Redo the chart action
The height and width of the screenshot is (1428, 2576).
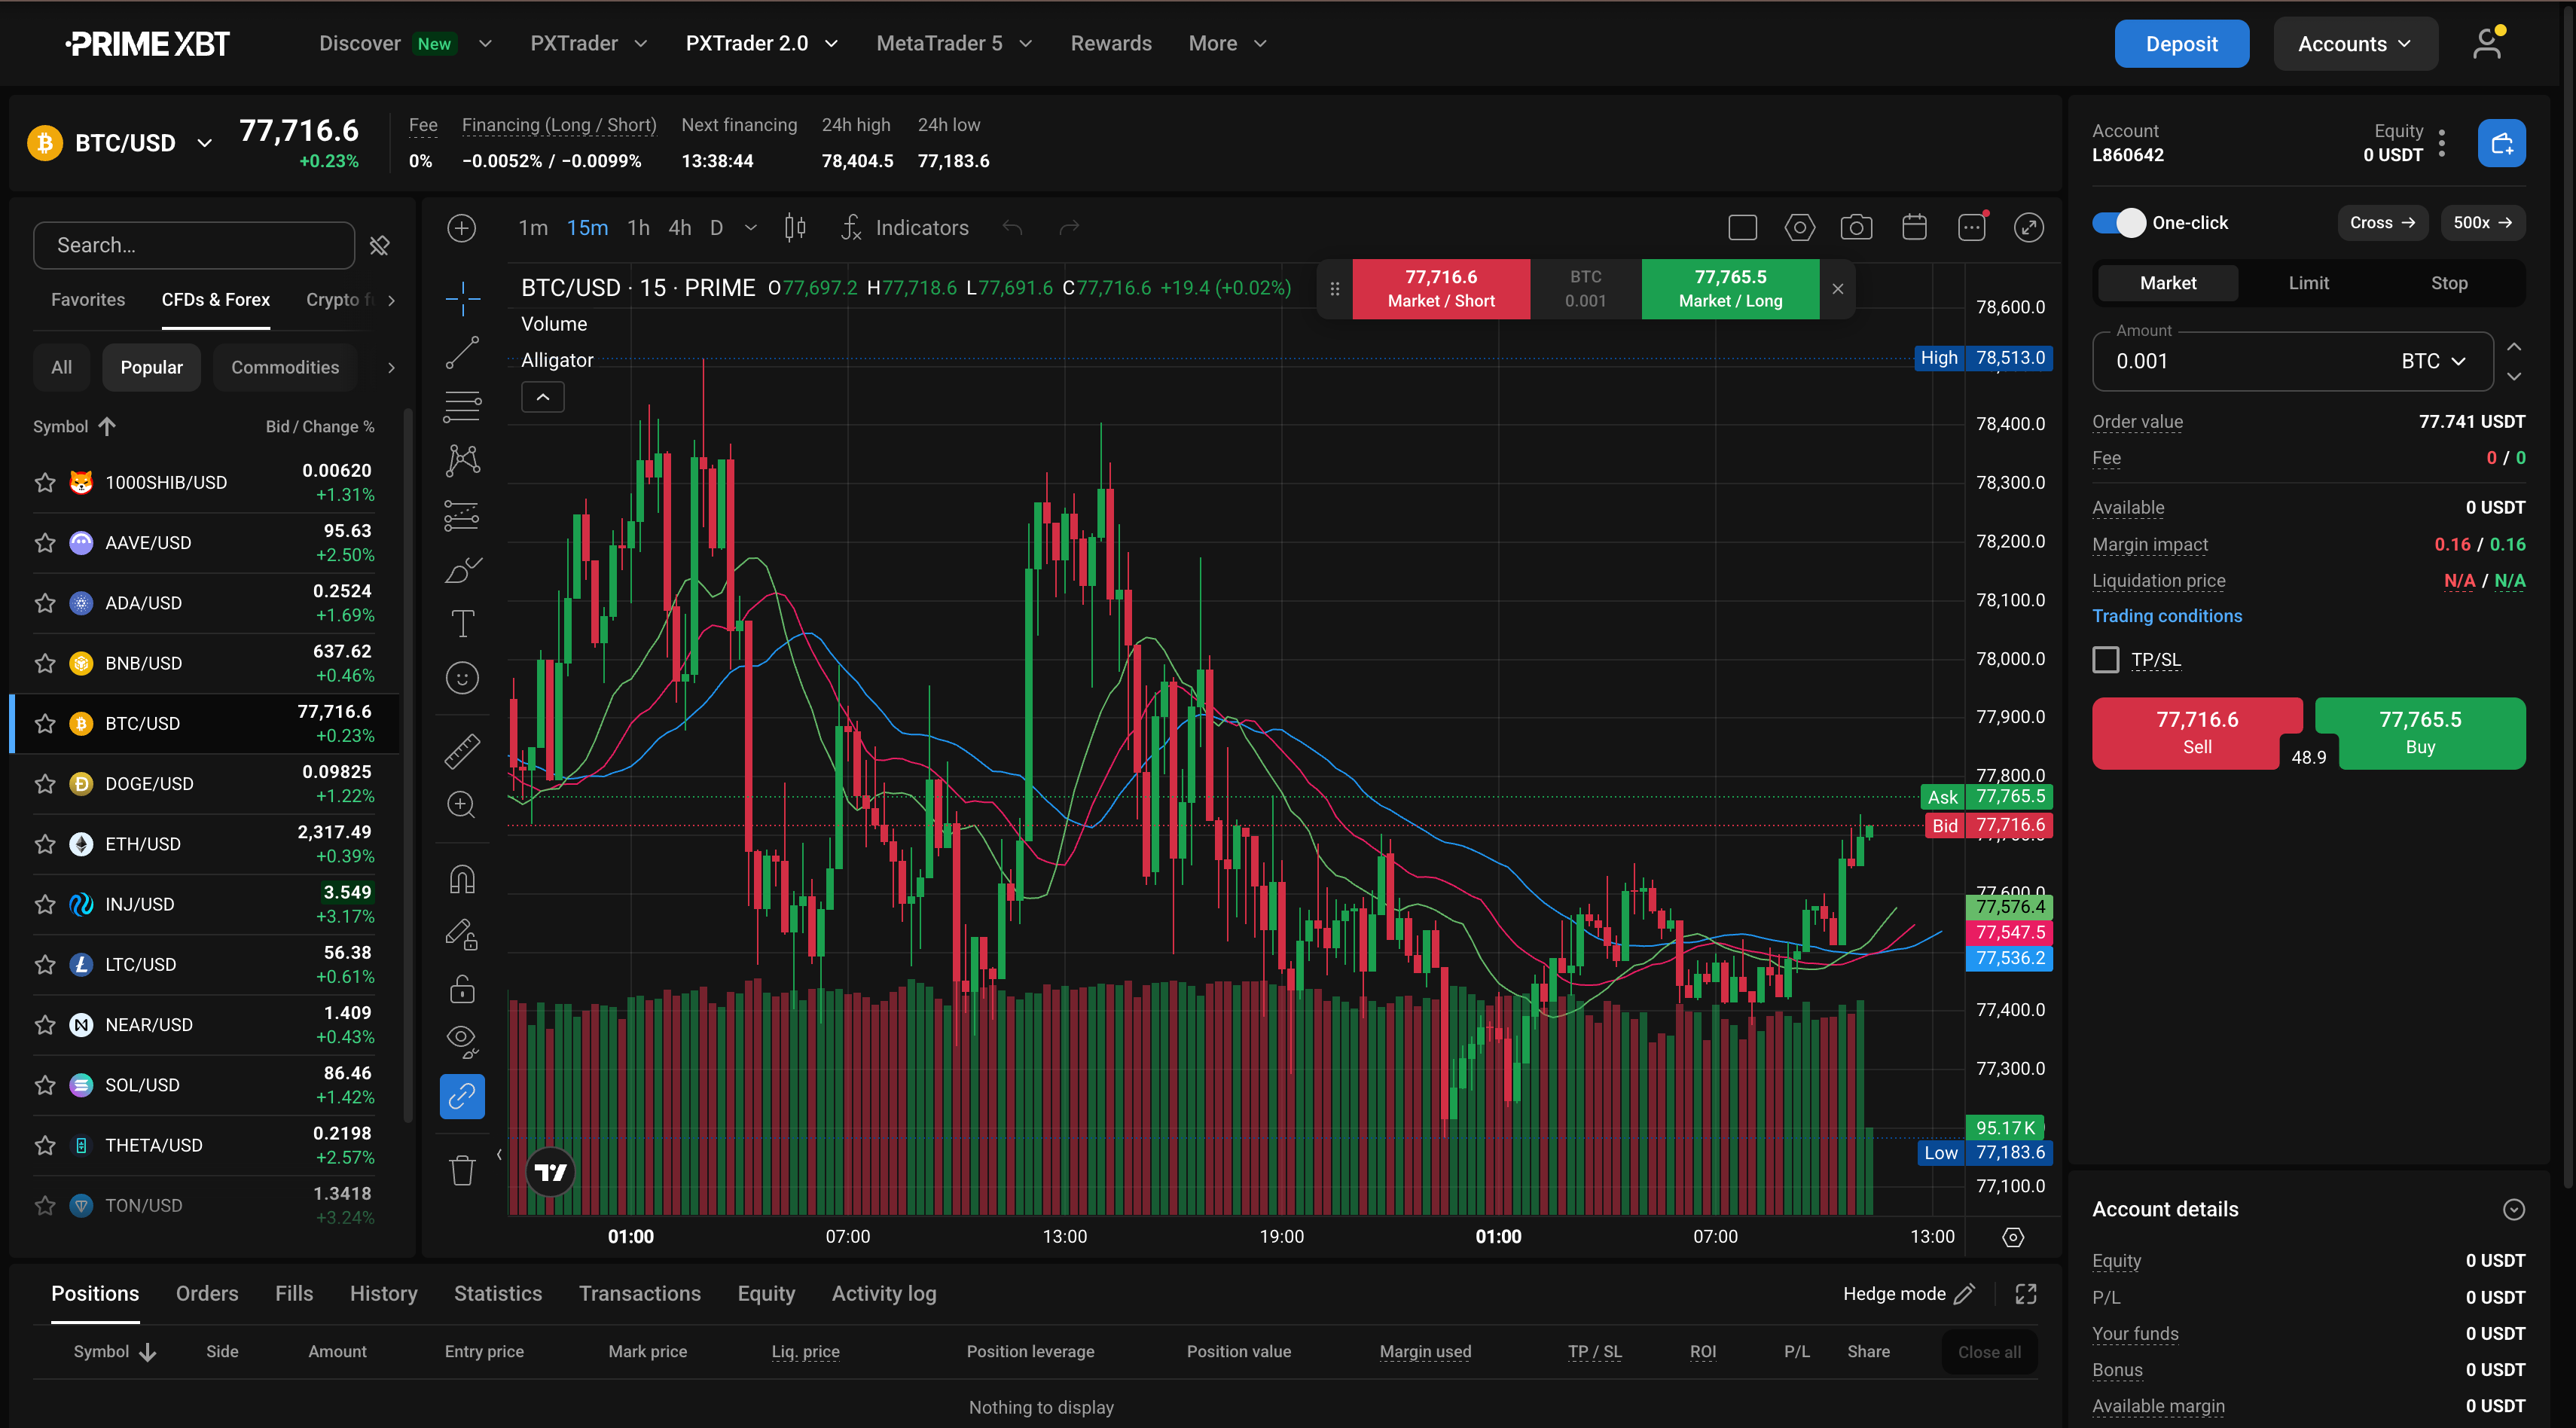coord(1069,228)
